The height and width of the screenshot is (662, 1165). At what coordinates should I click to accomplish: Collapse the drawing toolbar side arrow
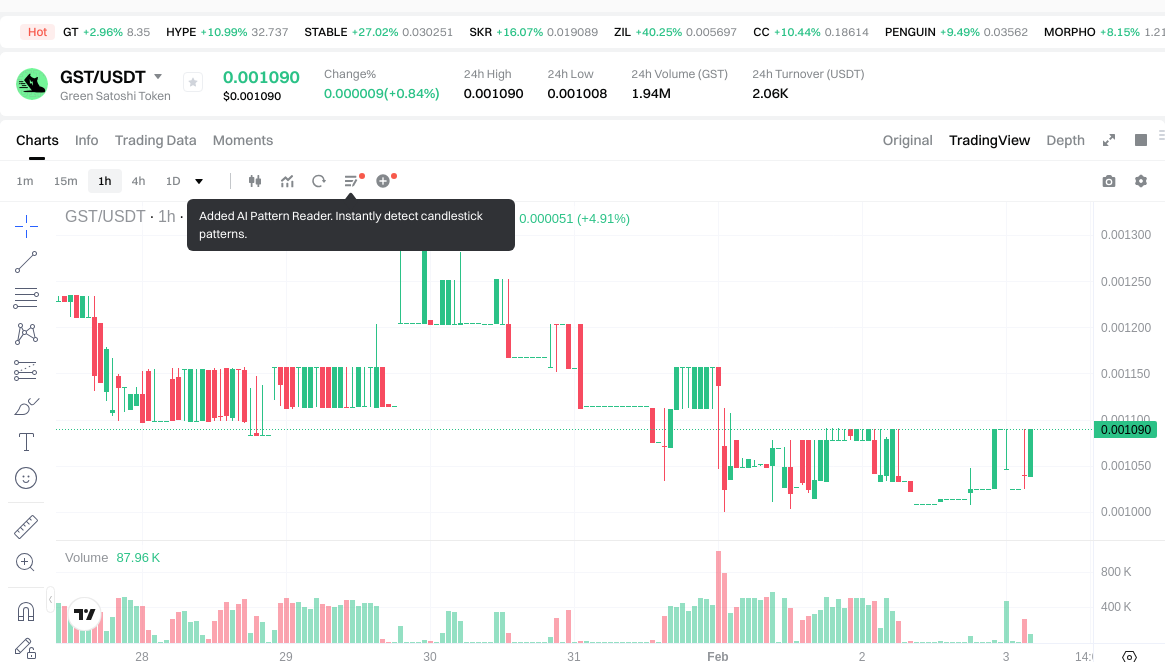[51, 600]
